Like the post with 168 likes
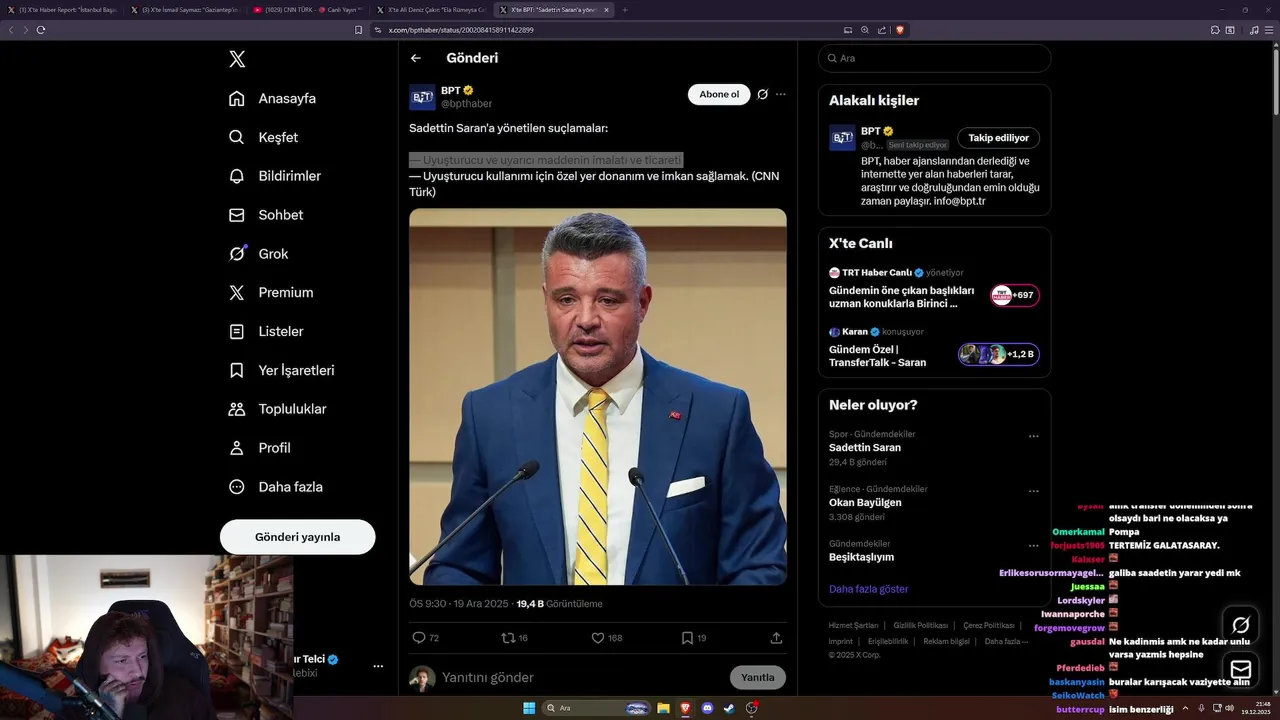Image resolution: width=1280 pixels, height=720 pixels. (x=606, y=638)
